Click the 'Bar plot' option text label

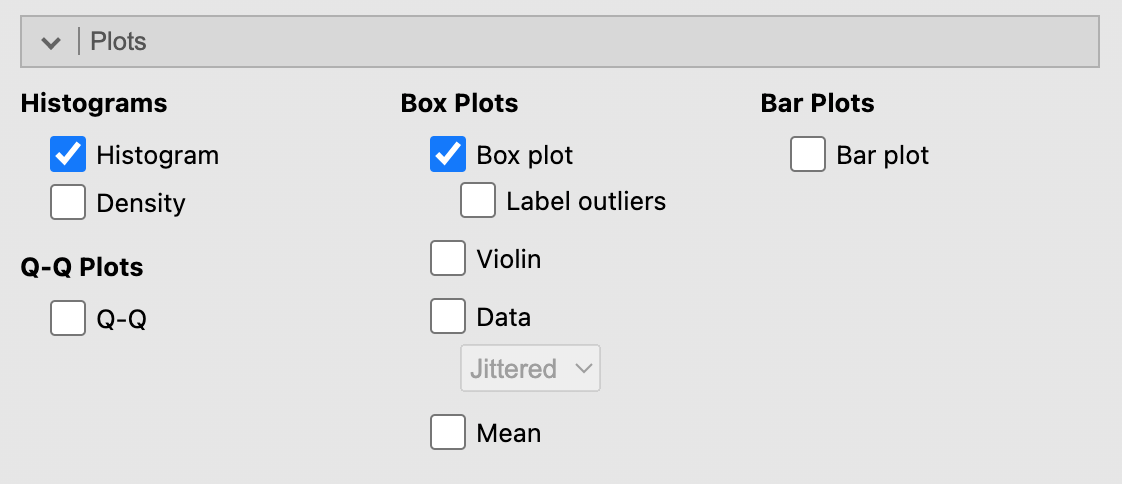883,156
